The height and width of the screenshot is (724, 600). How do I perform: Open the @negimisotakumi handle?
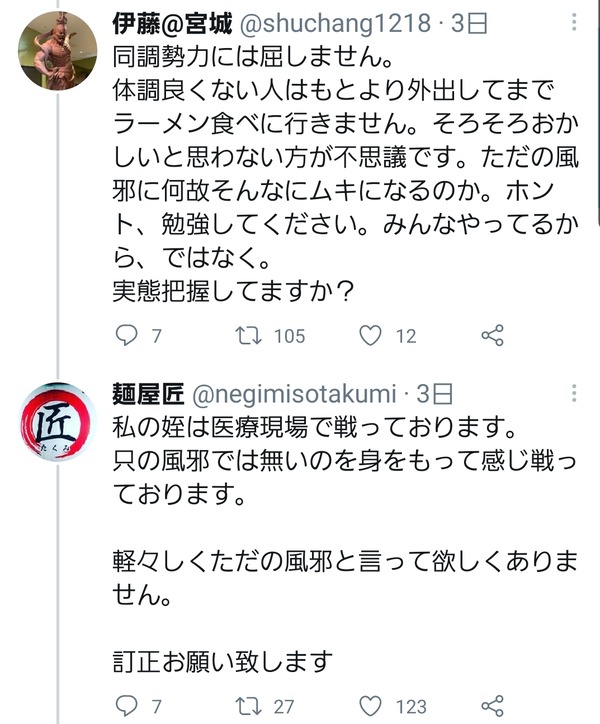pos(294,394)
